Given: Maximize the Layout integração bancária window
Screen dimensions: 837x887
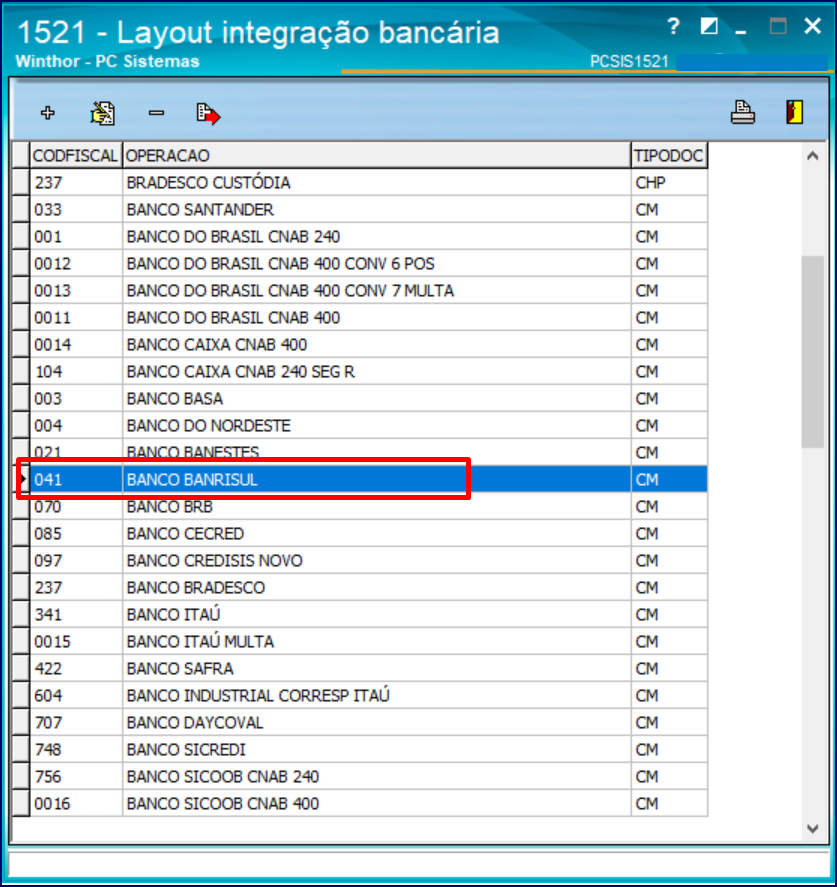Looking at the screenshot, I should 778,26.
